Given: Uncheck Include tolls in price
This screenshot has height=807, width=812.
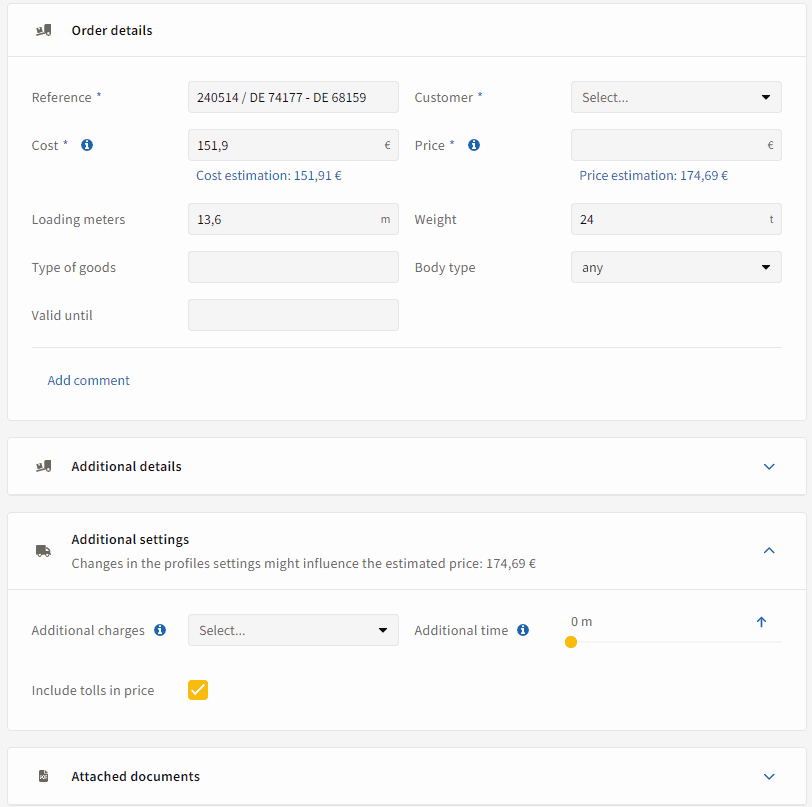Looking at the screenshot, I should coord(198,690).
